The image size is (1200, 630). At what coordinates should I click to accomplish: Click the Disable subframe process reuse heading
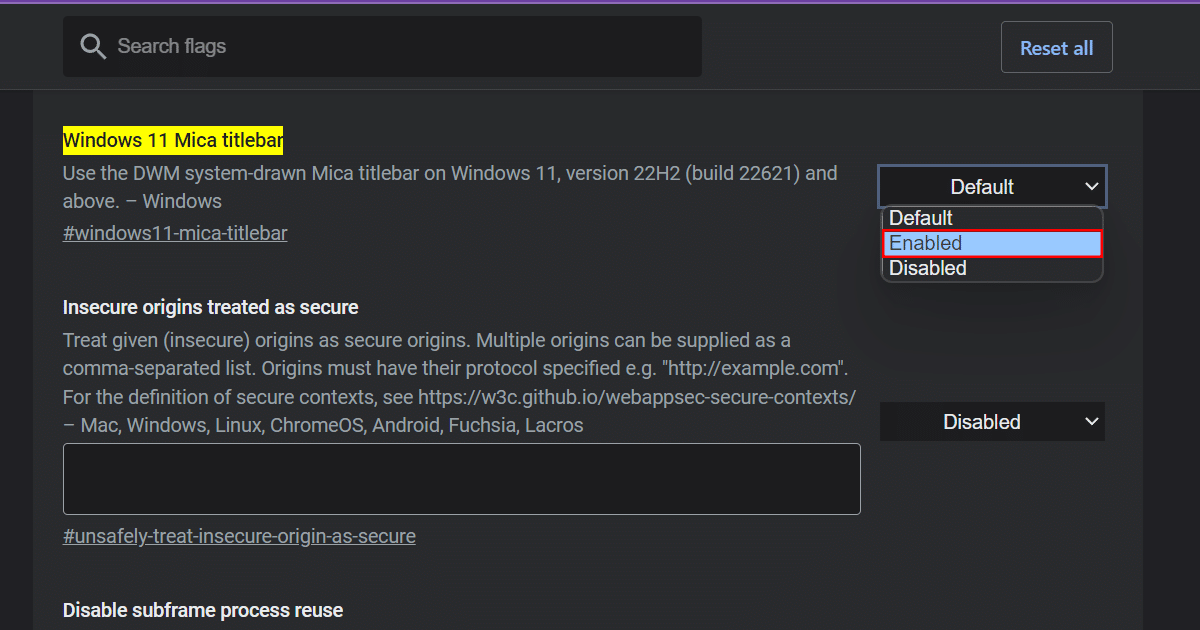tap(202, 609)
